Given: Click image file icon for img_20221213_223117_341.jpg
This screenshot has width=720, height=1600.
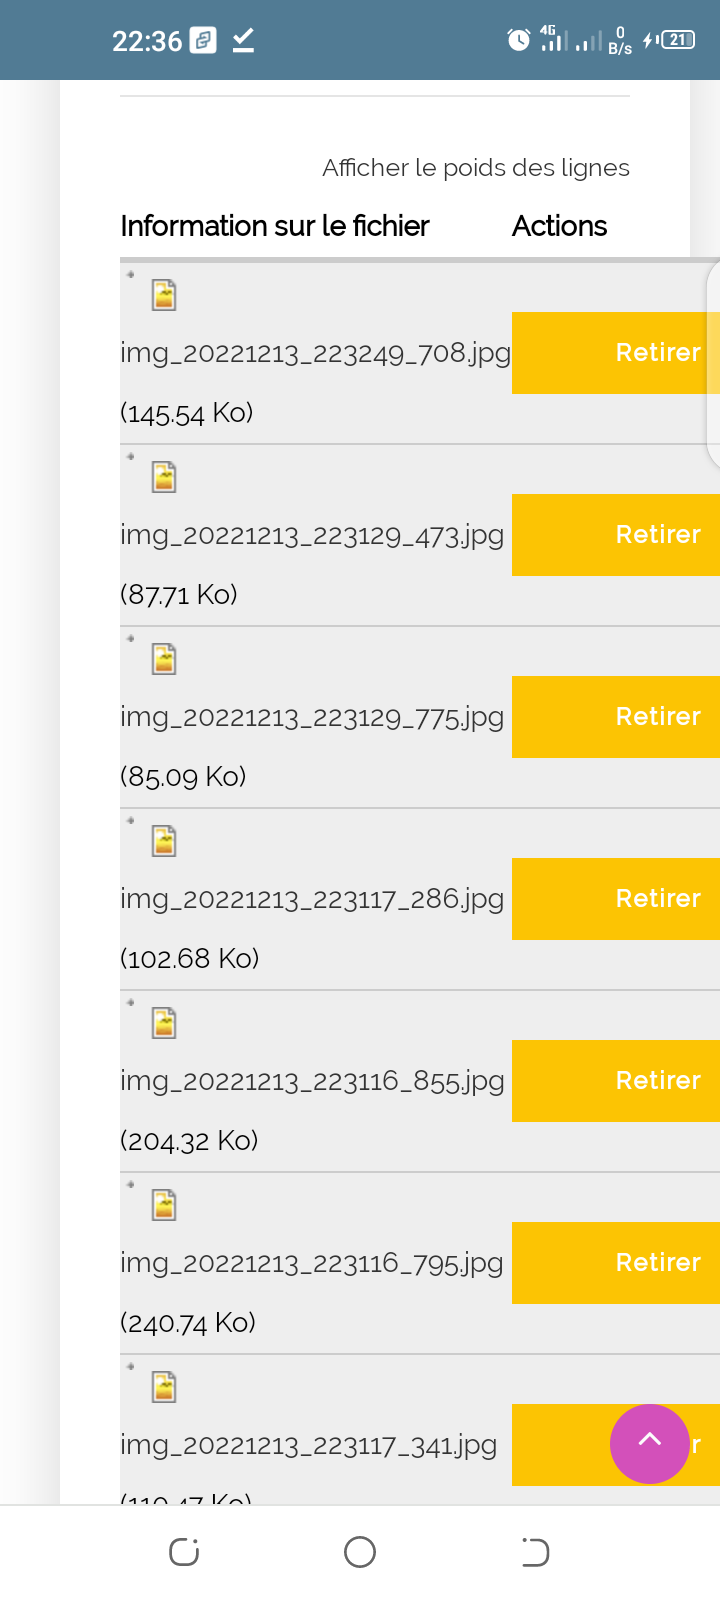Looking at the screenshot, I should coord(164,1388).
